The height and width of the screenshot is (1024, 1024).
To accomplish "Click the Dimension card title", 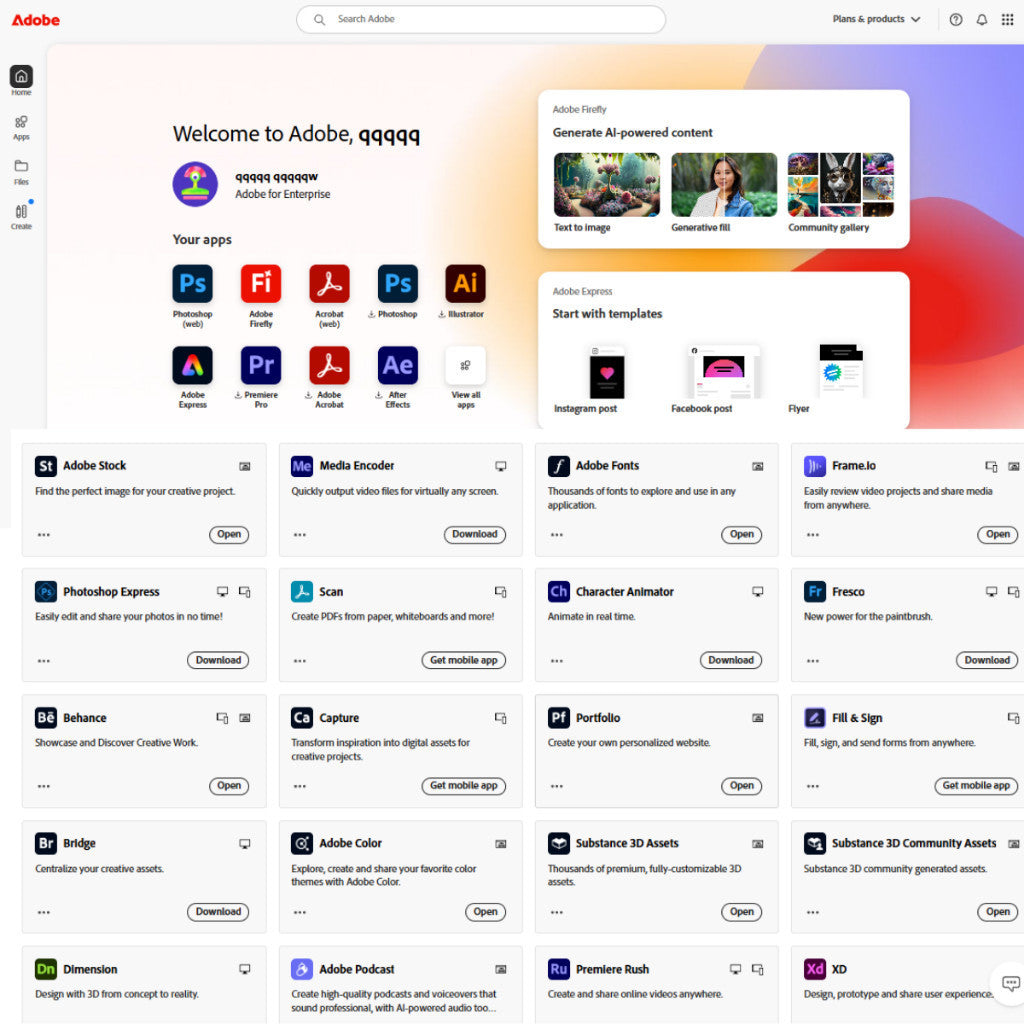I will tap(90, 969).
